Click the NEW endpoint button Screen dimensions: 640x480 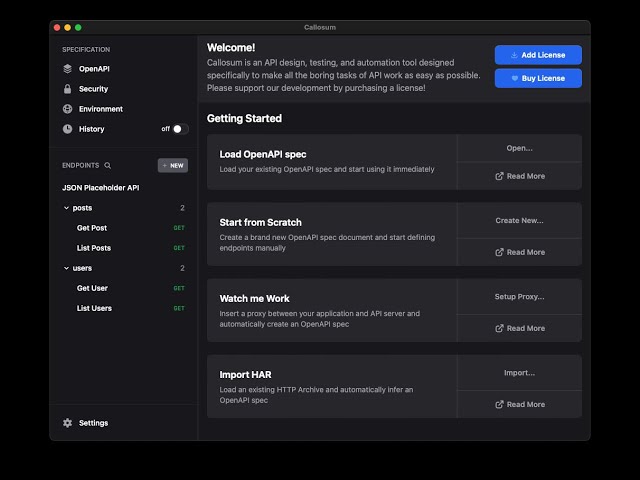(x=173, y=165)
